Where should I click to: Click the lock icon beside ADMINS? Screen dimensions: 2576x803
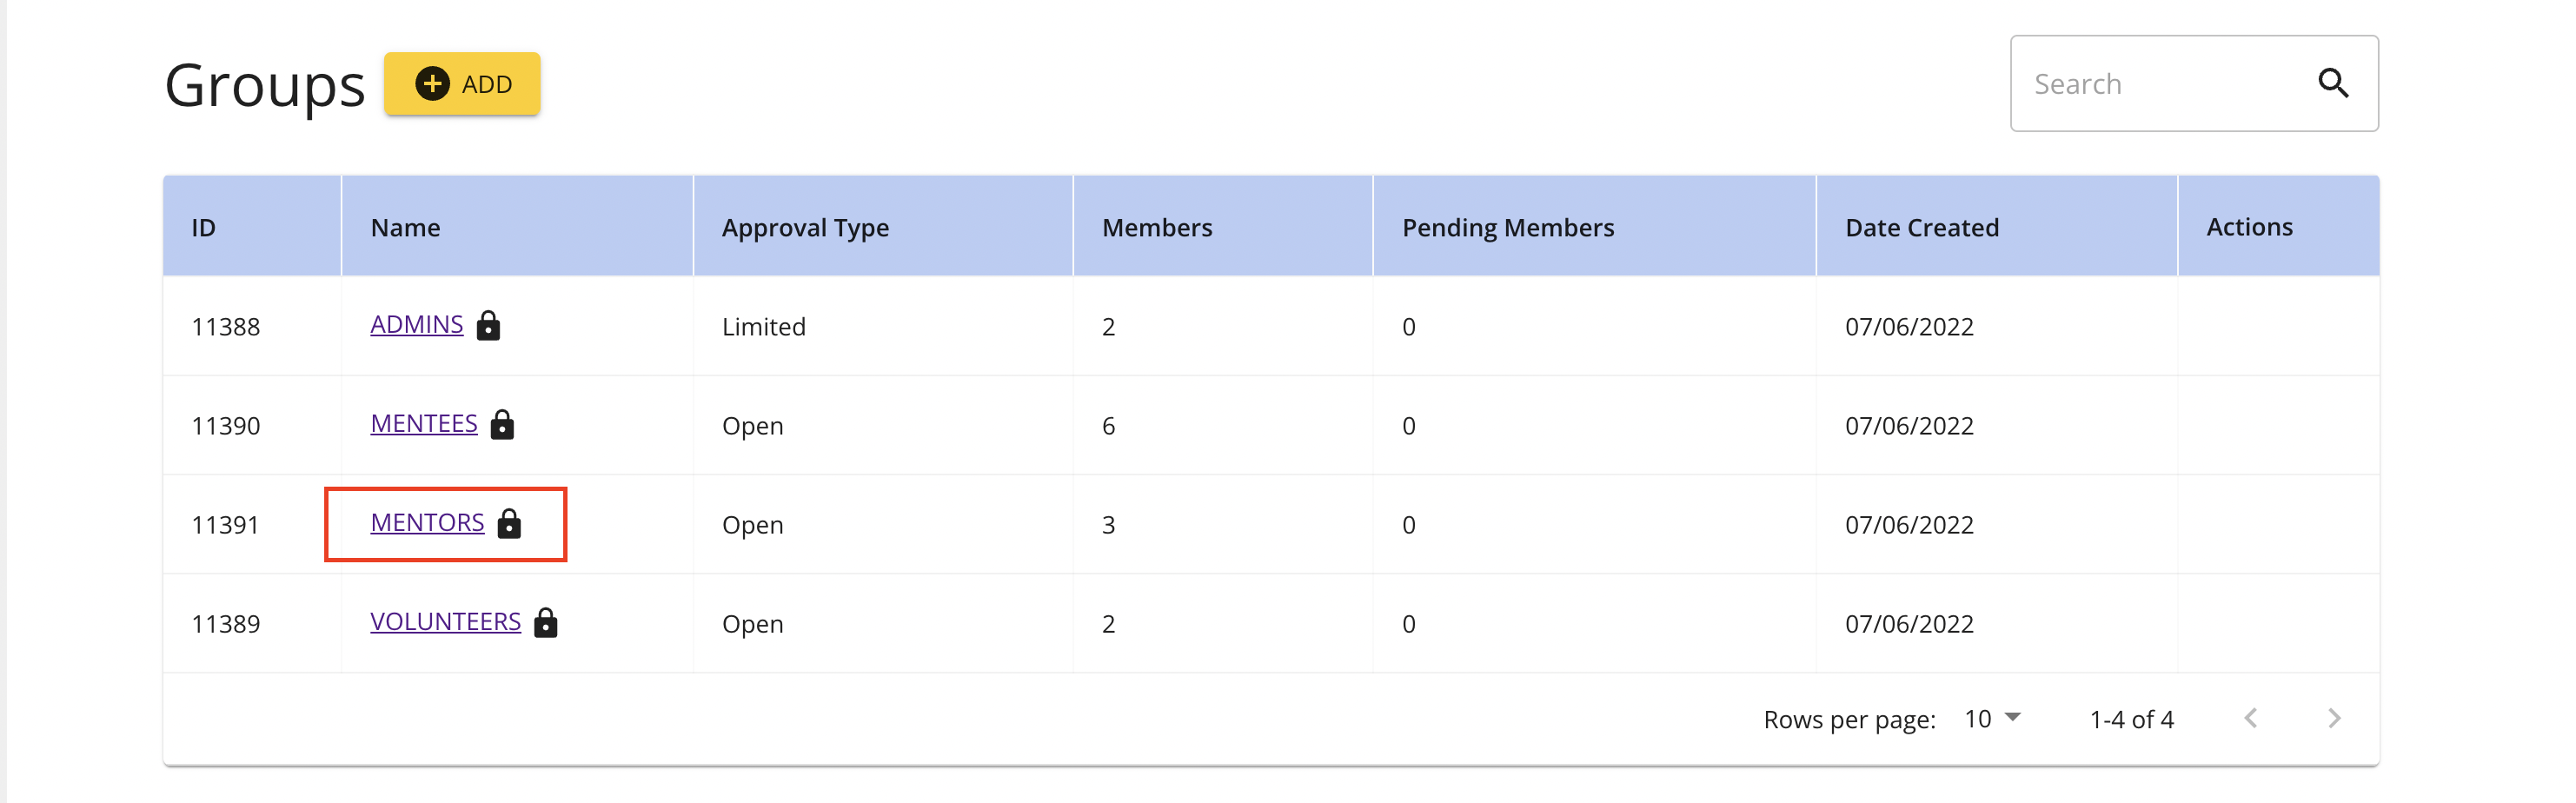[x=488, y=325]
